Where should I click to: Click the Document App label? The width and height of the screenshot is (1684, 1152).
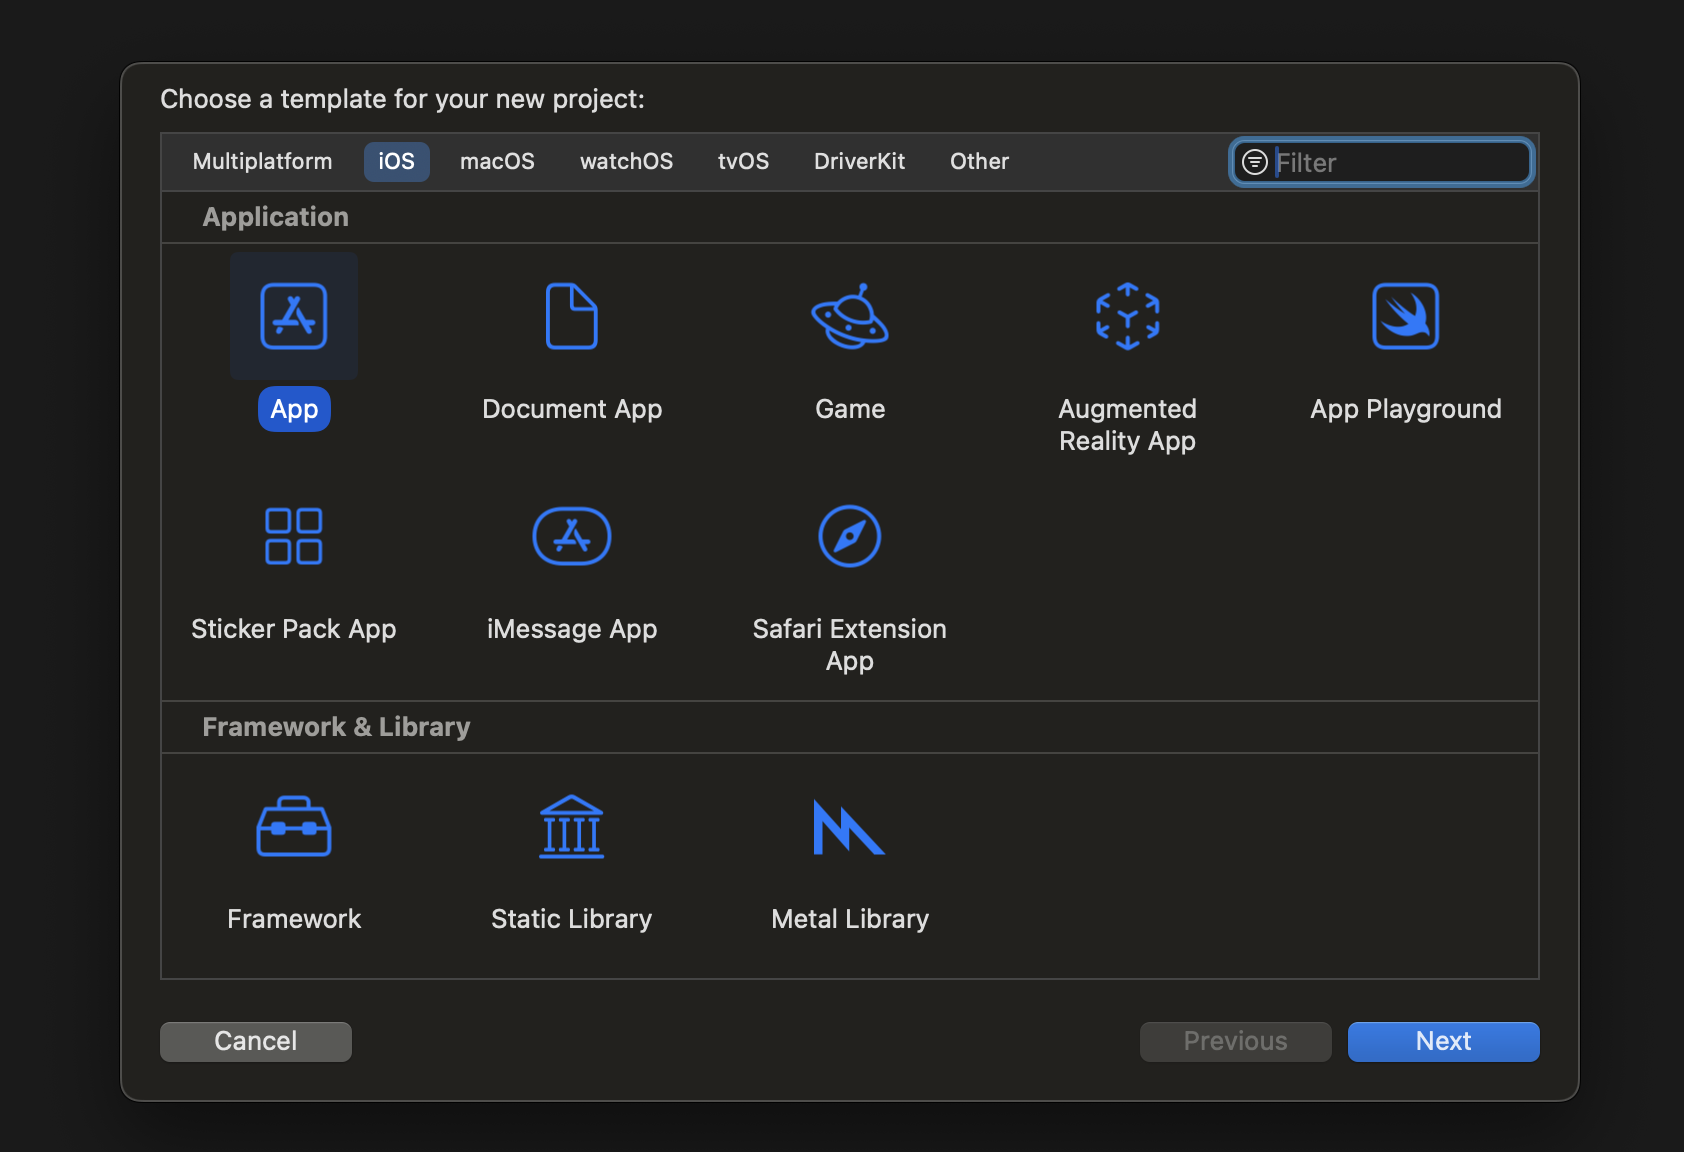point(572,409)
